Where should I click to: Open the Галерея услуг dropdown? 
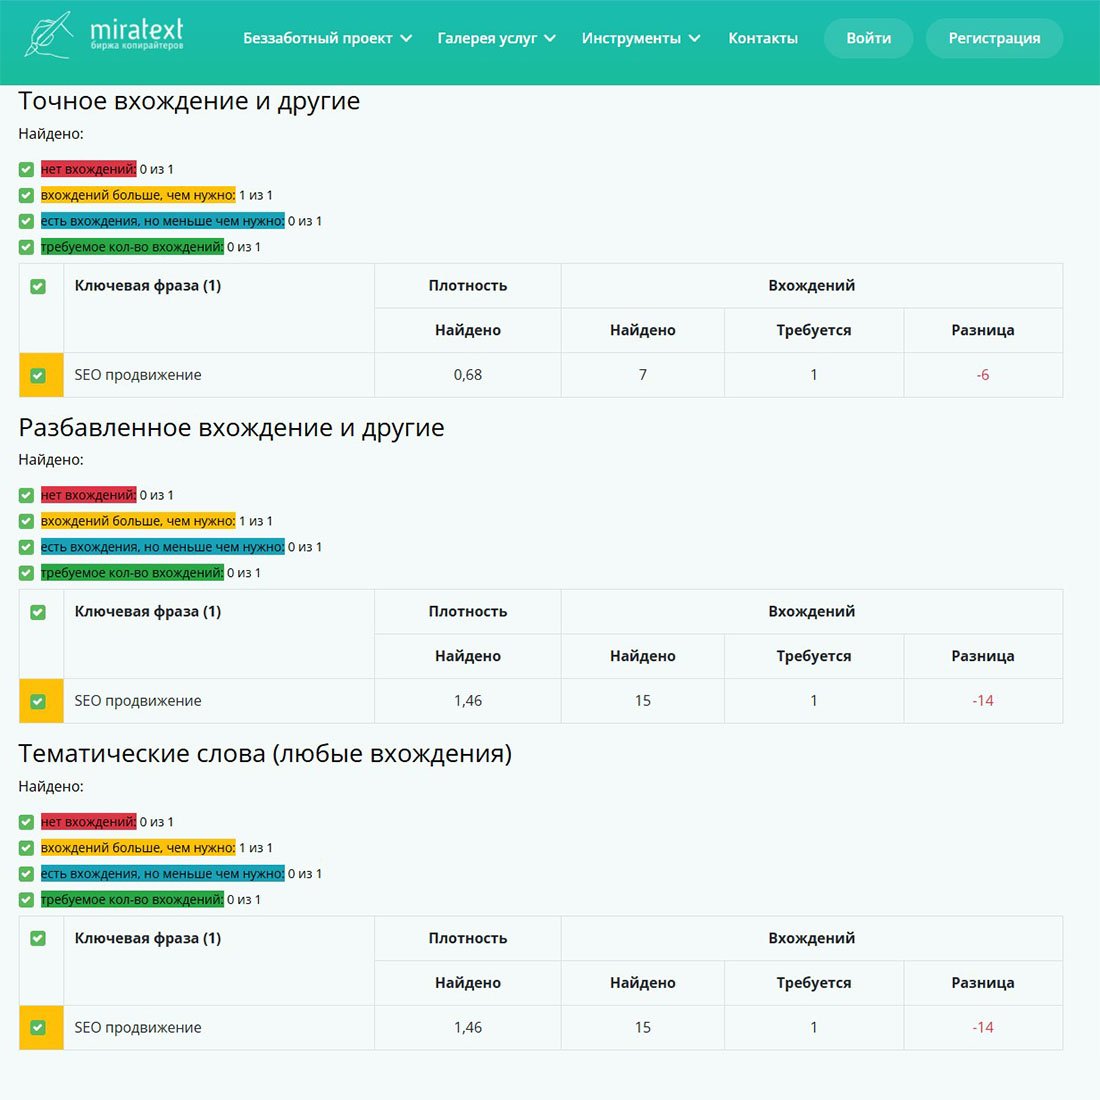pos(550,38)
